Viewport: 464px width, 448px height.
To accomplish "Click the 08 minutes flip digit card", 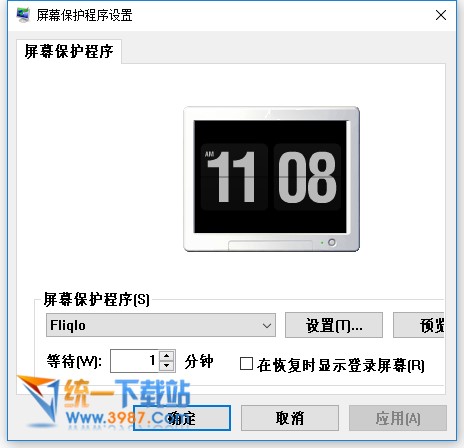I will [307, 177].
